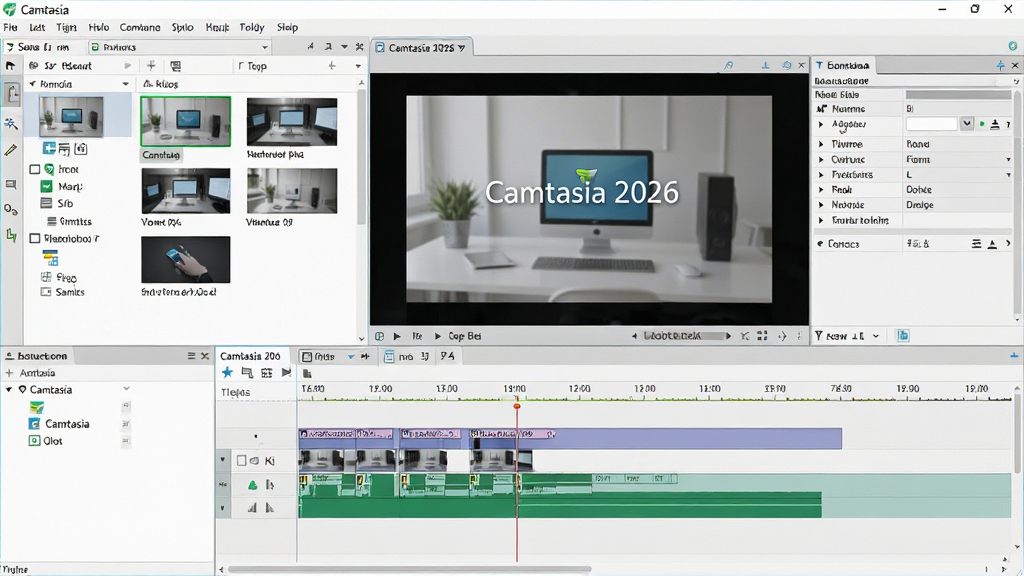Click the grey color bar atop properties list
This screenshot has width=1024, height=576.
click(x=958, y=95)
